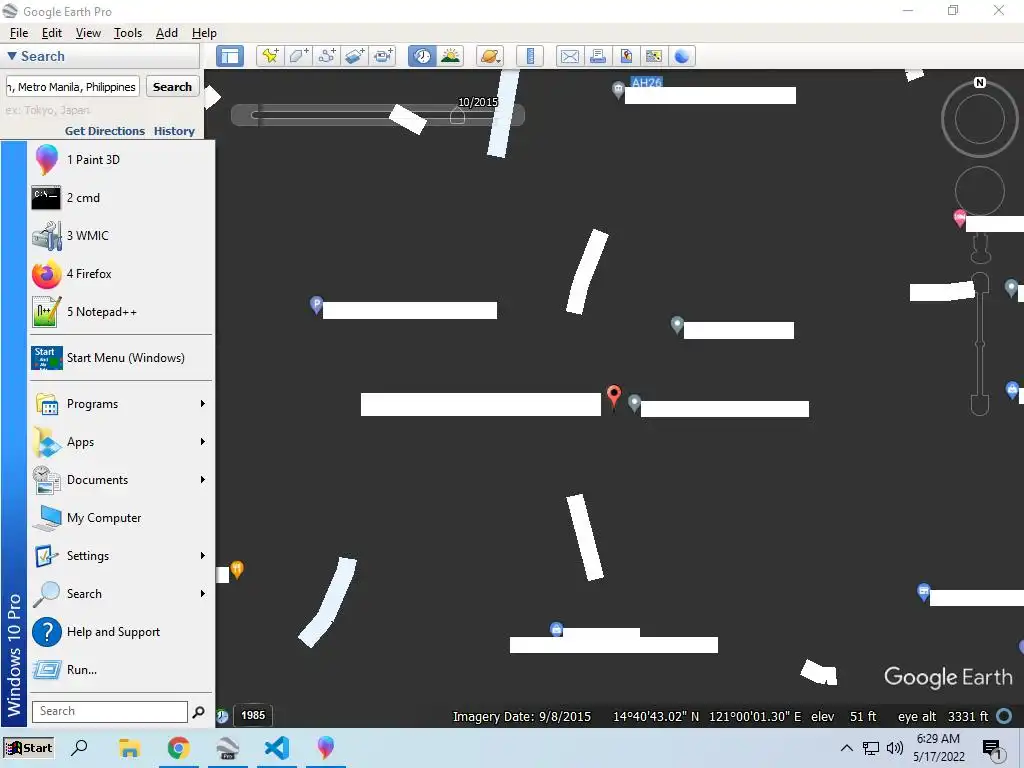Switch to Visual Studio Code on taskbar
Screen dimensions: 1024x768
click(x=276, y=748)
